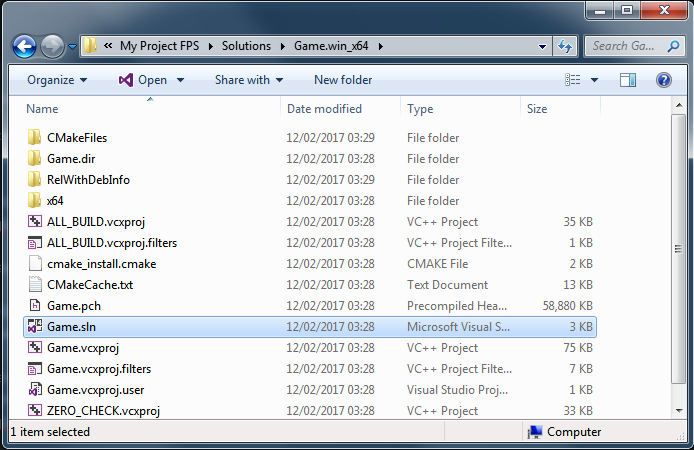This screenshot has width=694, height=450.
Task: Click Game.vcxproj project icon
Action: (x=35, y=347)
